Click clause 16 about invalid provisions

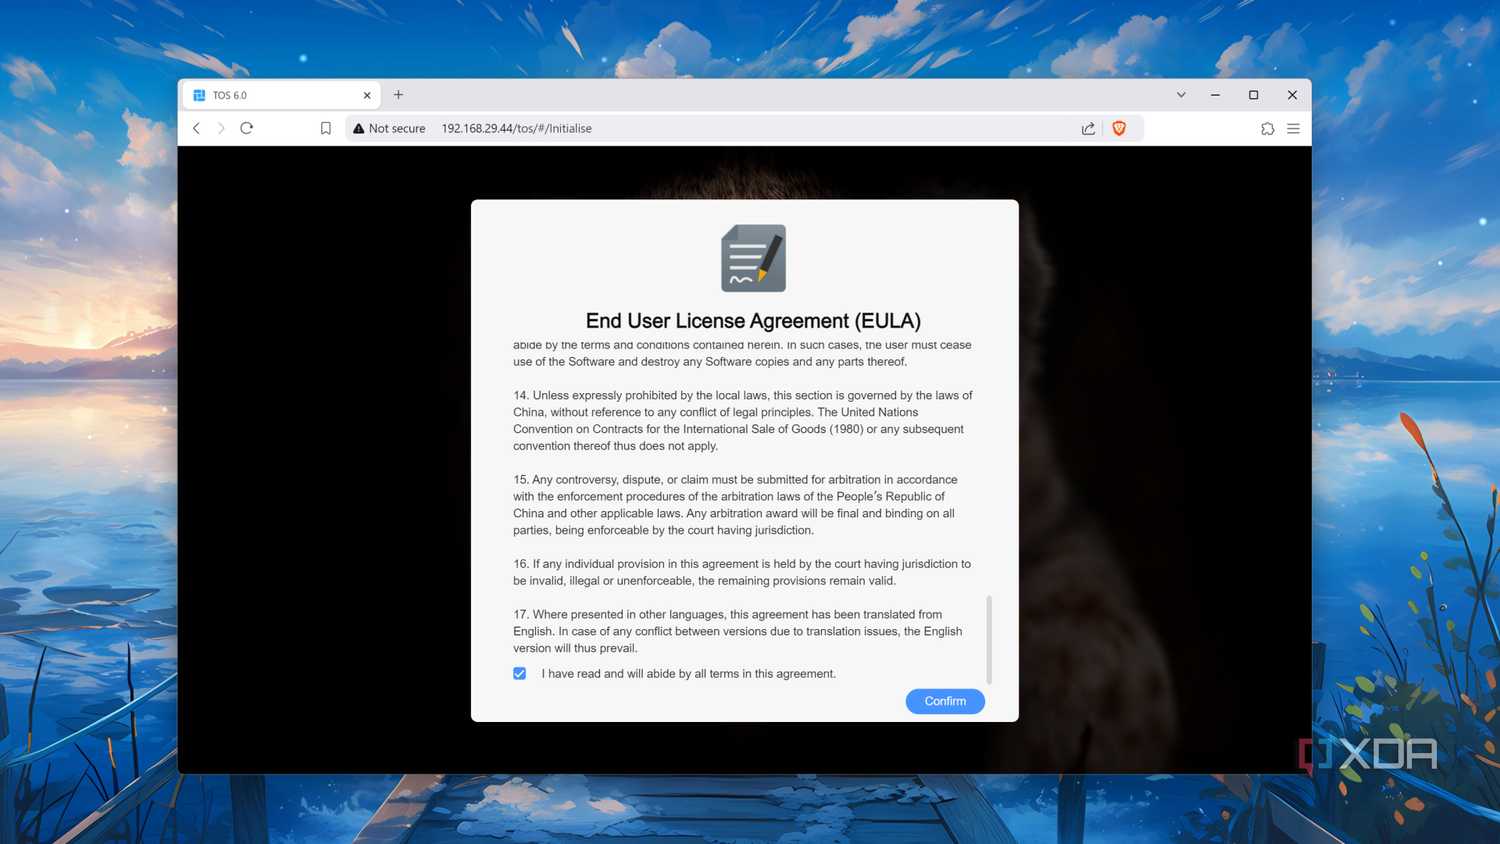tap(742, 572)
